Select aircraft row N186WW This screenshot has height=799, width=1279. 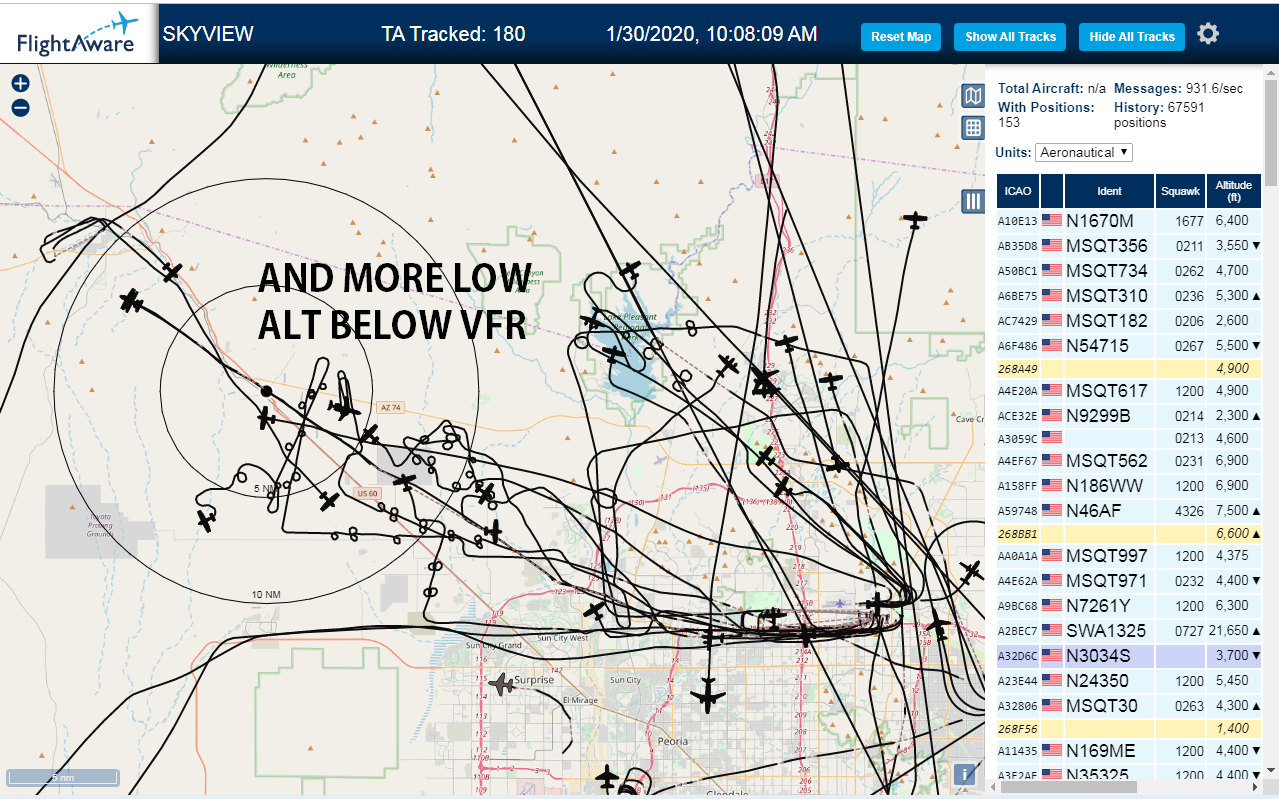[1129, 486]
